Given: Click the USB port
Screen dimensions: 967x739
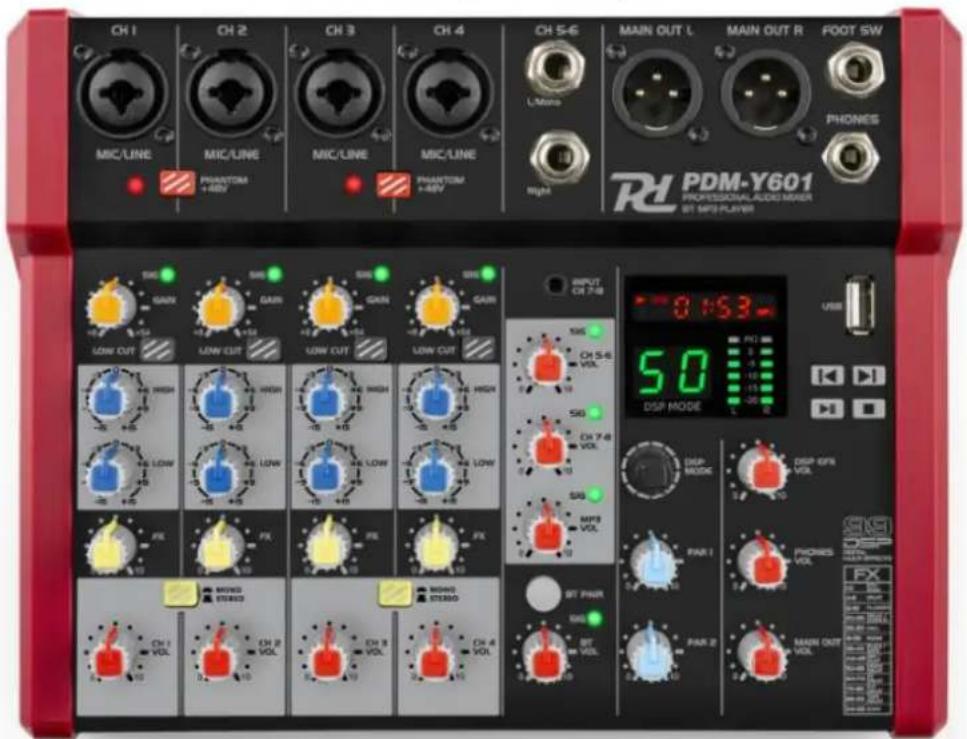Looking at the screenshot, I should [x=860, y=305].
